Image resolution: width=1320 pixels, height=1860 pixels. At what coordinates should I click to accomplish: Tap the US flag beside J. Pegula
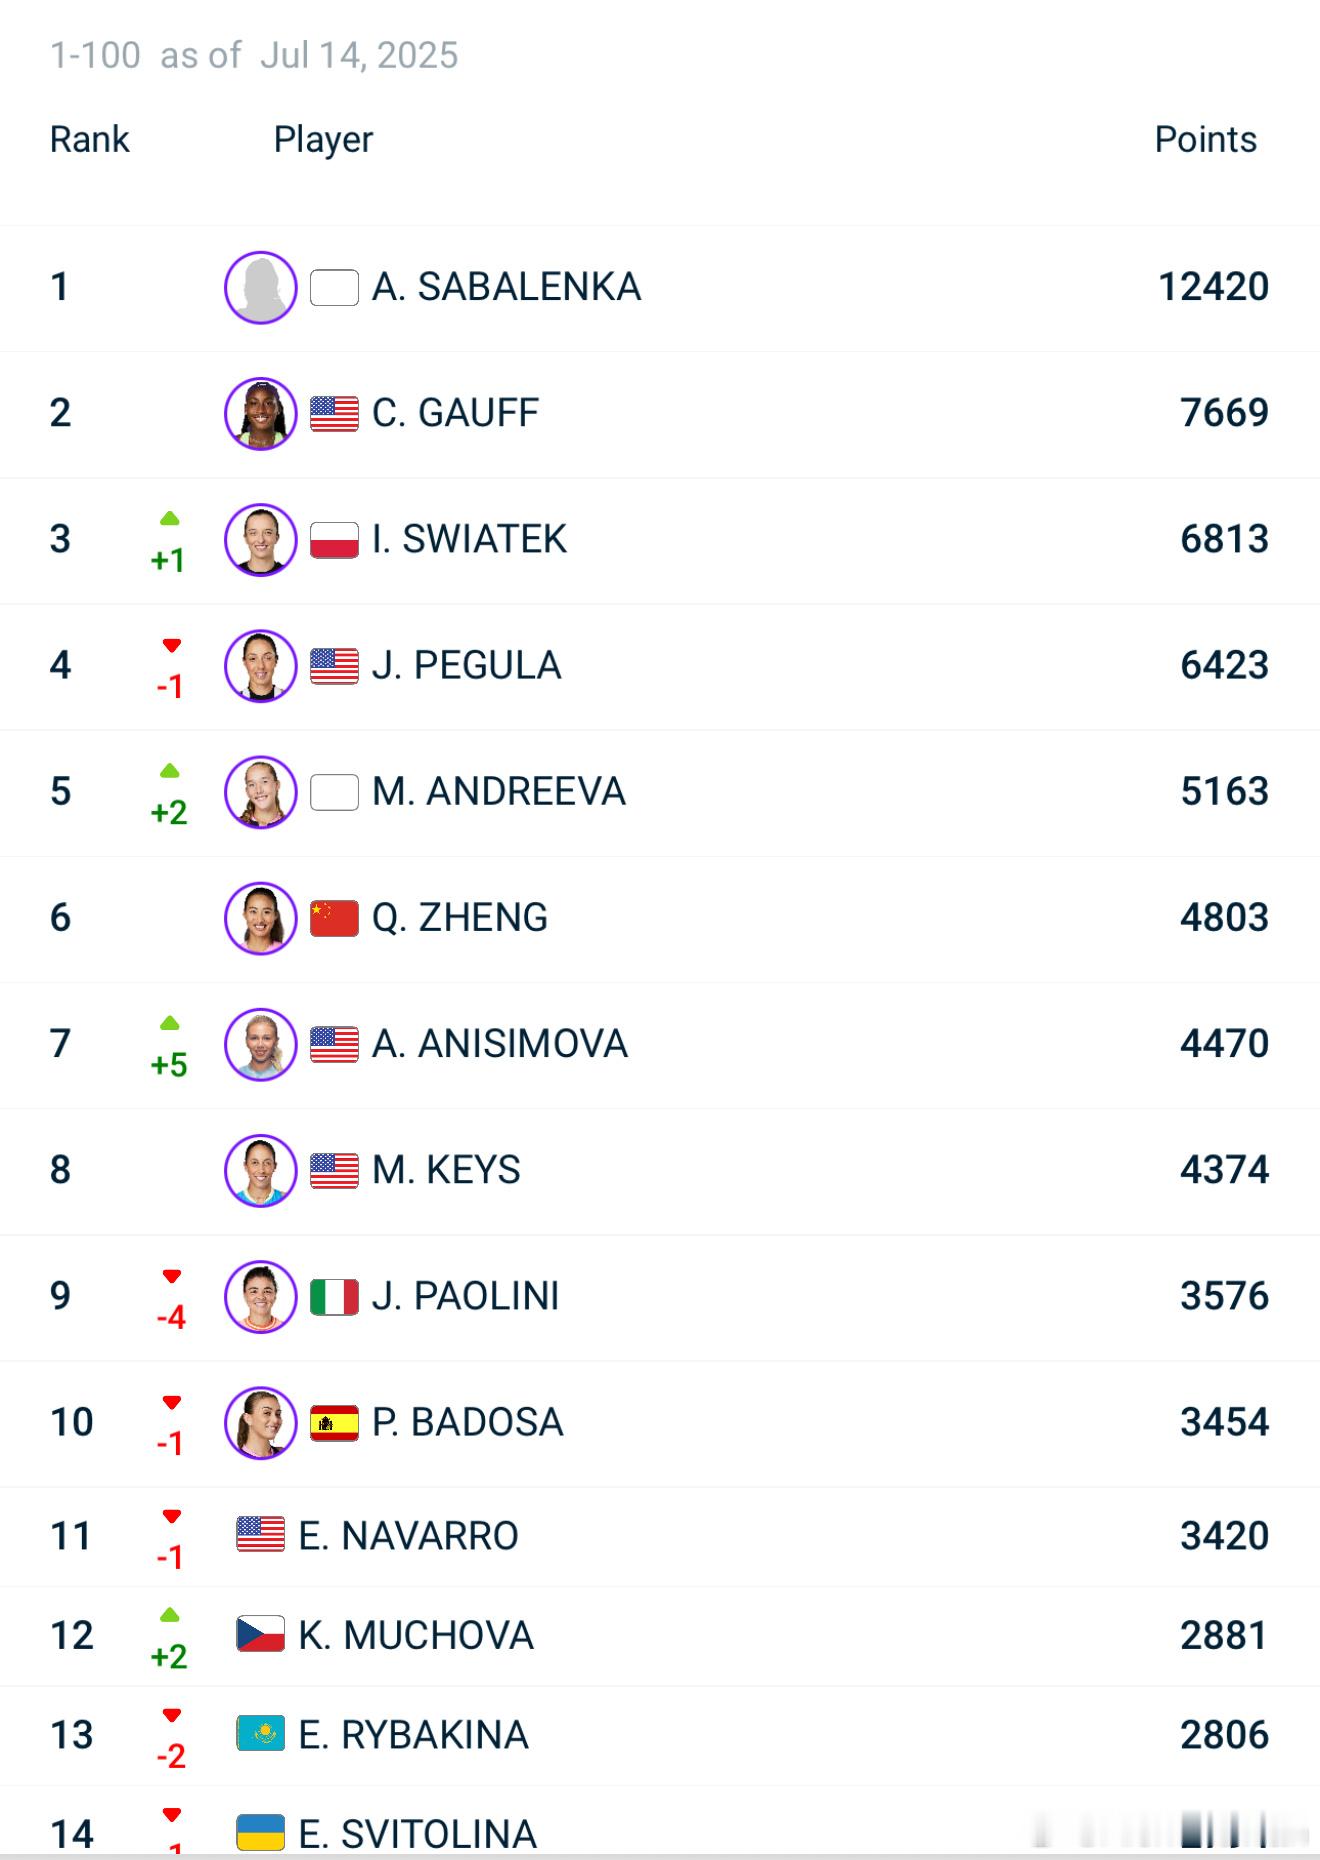tap(334, 666)
